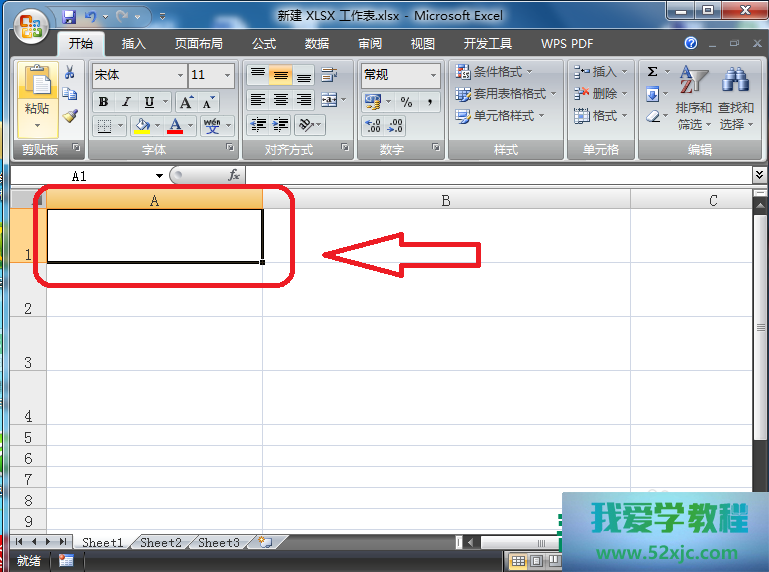Click the Name Box showing A1

coord(110,175)
